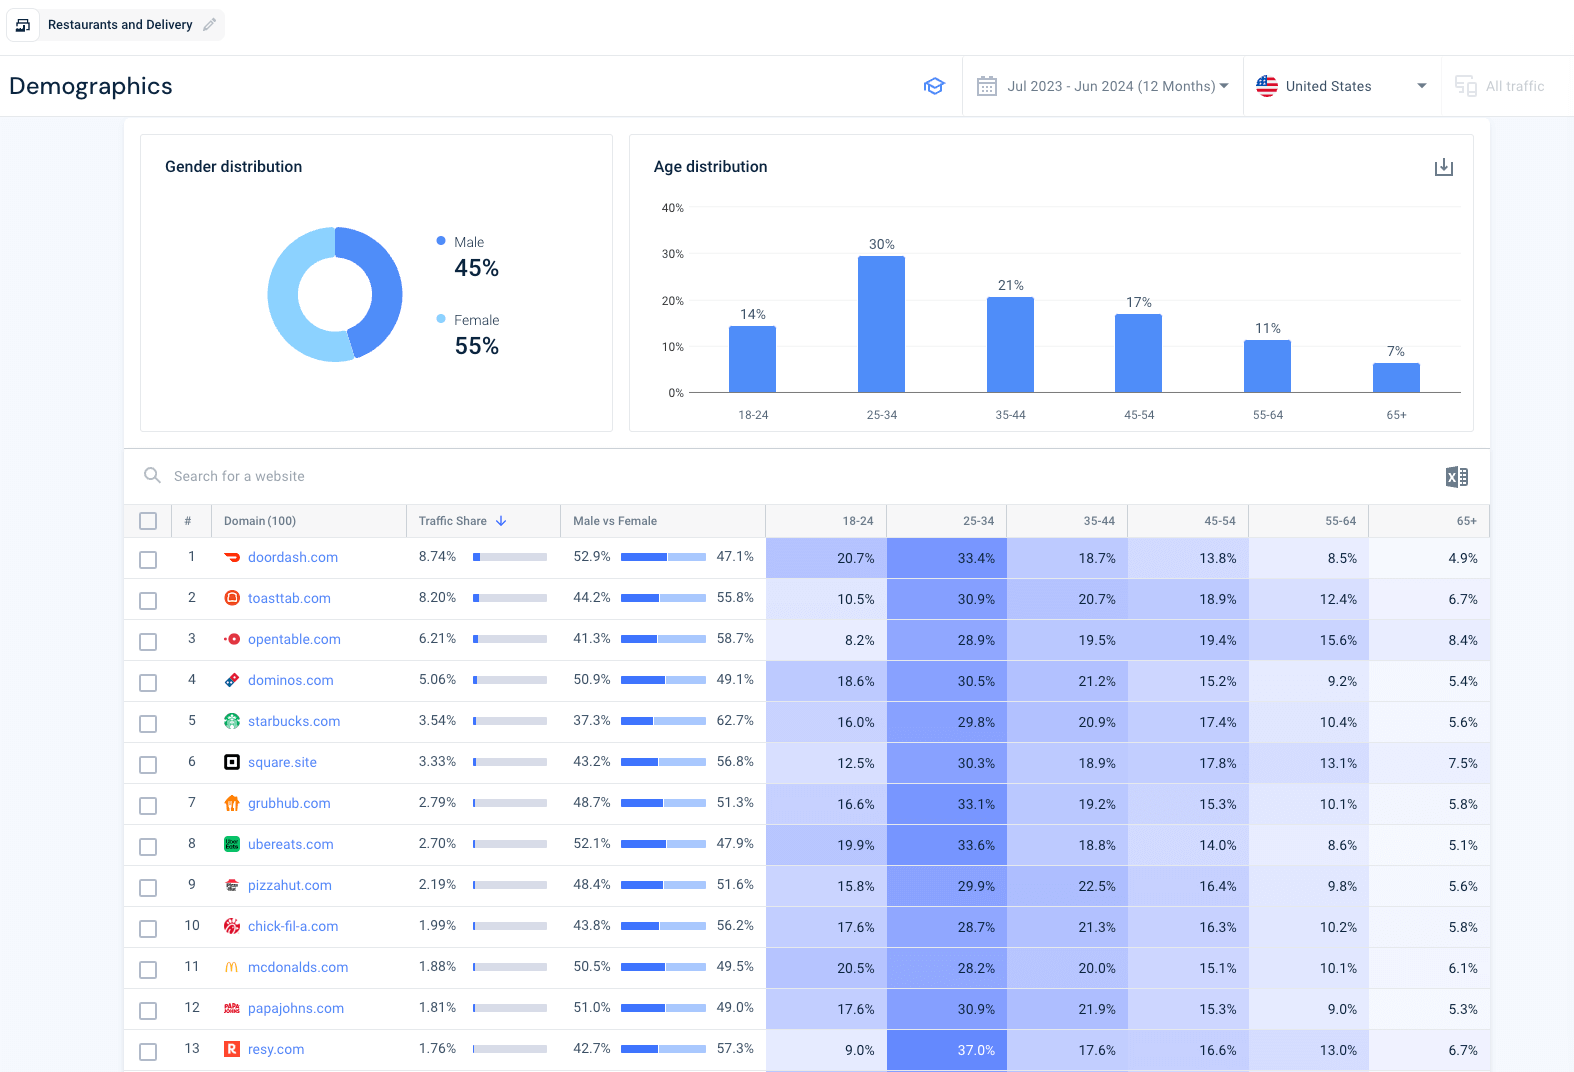
Task: Click the chick-fil-a.com favicon
Action: pos(232,926)
